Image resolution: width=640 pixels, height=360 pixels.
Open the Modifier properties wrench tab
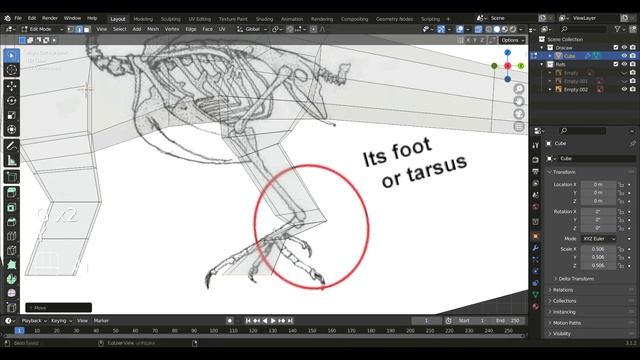coord(536,248)
